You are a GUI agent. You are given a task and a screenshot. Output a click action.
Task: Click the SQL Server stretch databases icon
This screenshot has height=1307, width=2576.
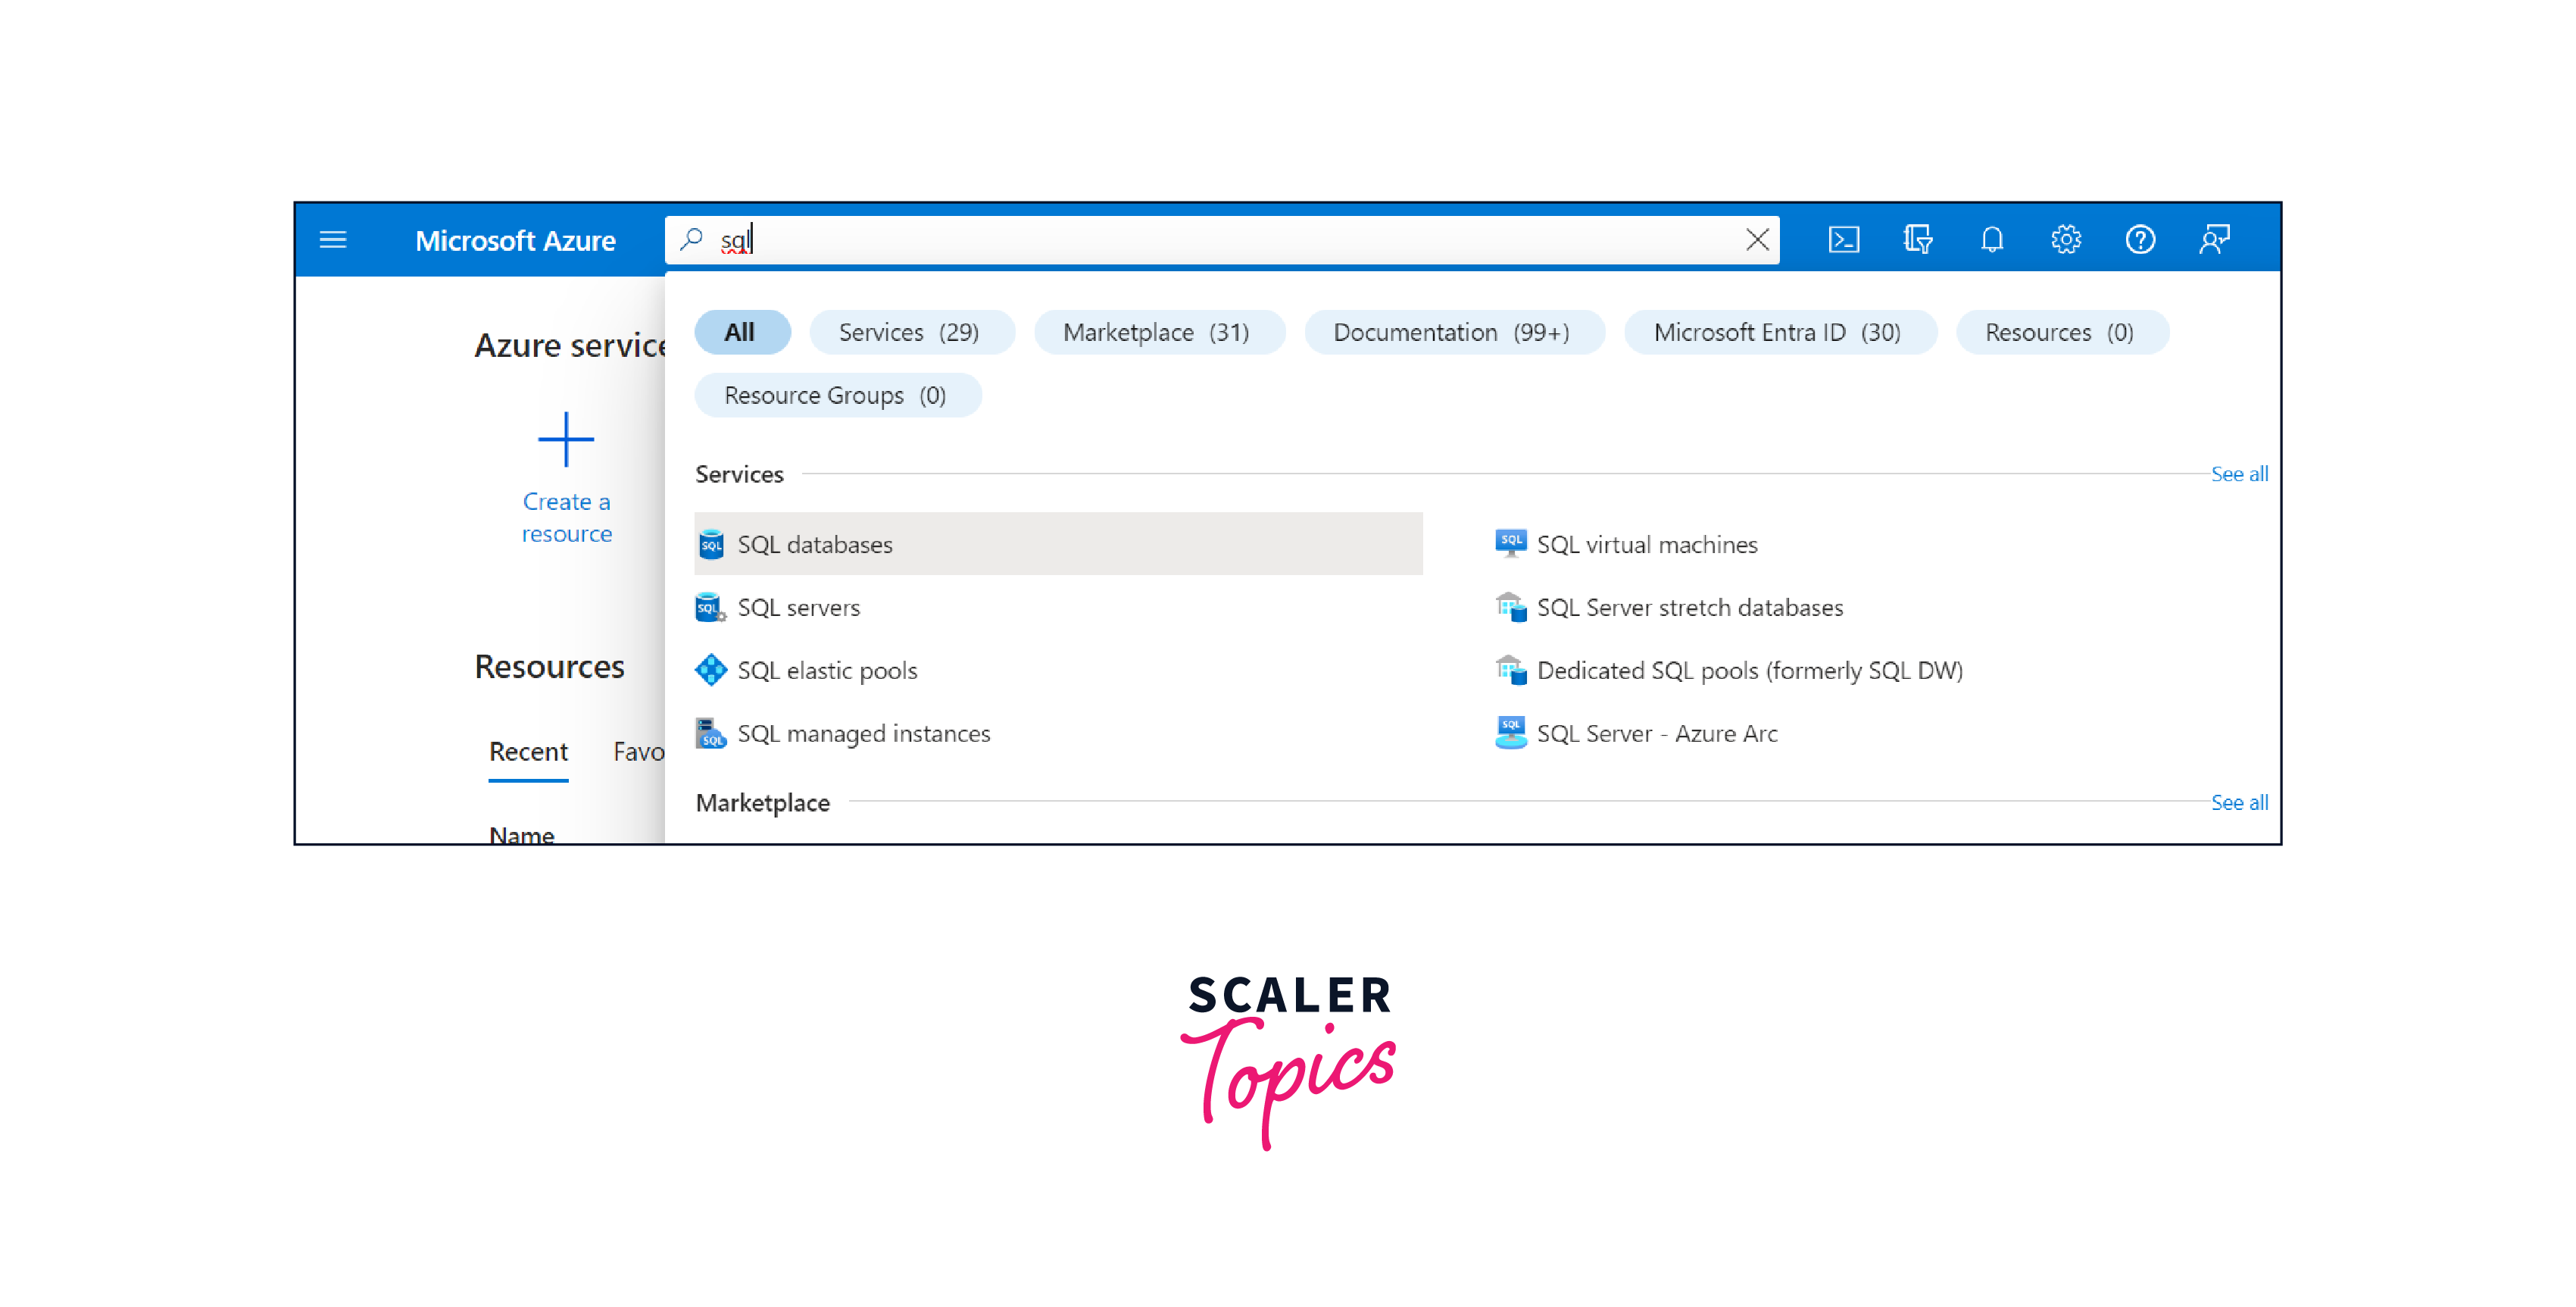click(x=1508, y=607)
